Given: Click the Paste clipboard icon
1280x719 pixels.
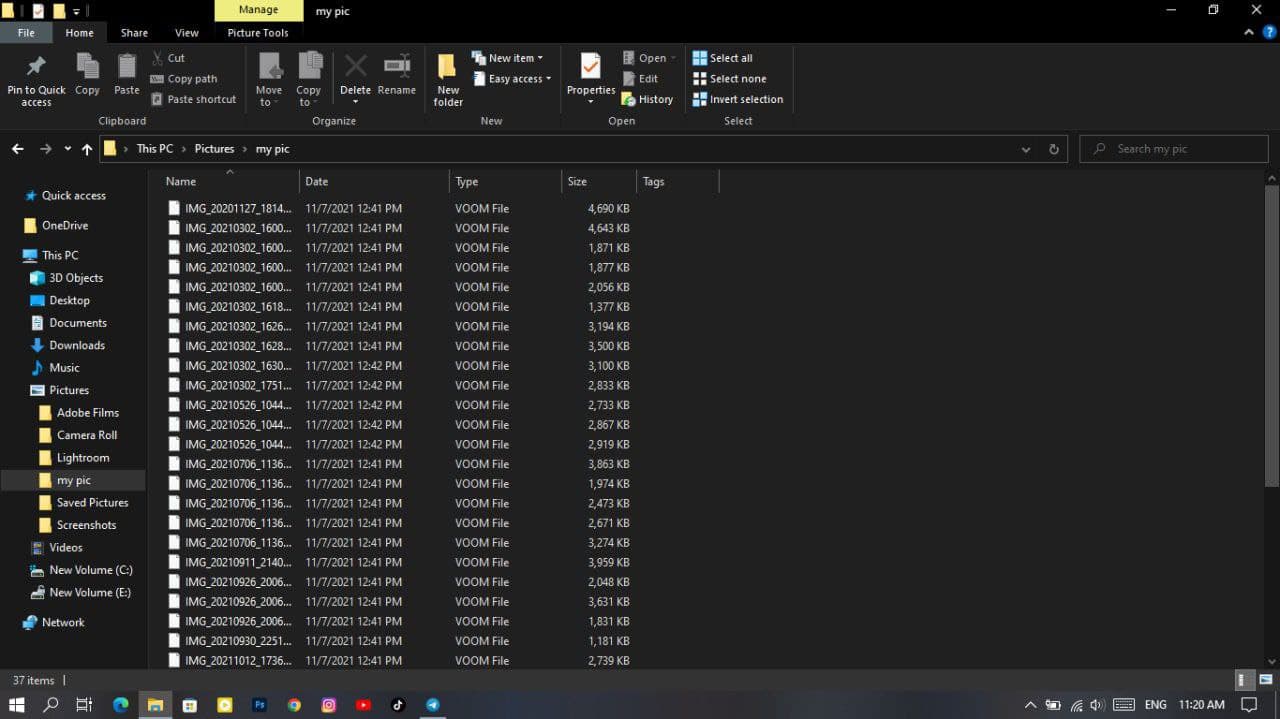Looking at the screenshot, I should click(127, 67).
